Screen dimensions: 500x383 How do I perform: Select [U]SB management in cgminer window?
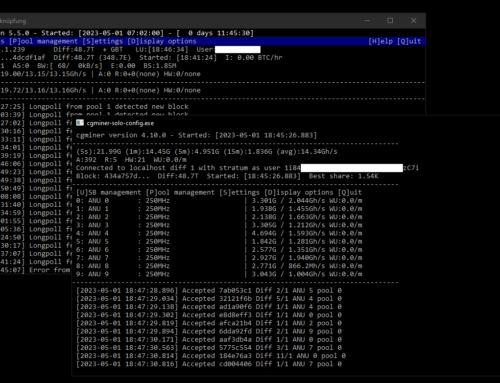coord(109,192)
